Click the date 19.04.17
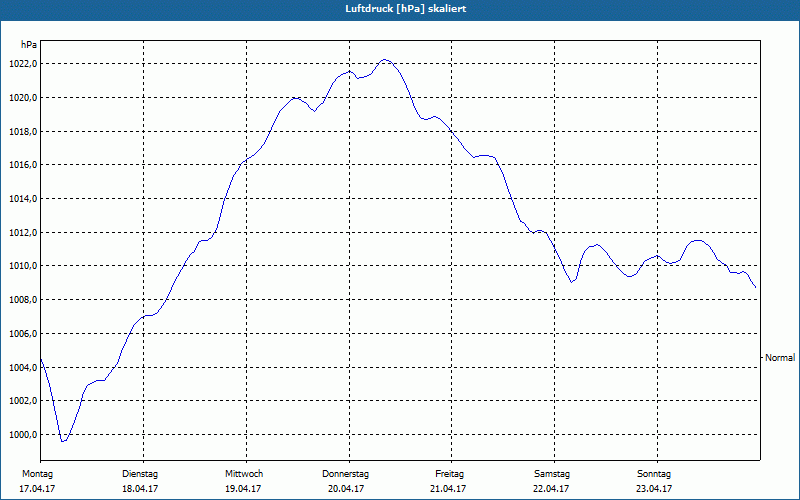800x500 pixels. click(243, 489)
